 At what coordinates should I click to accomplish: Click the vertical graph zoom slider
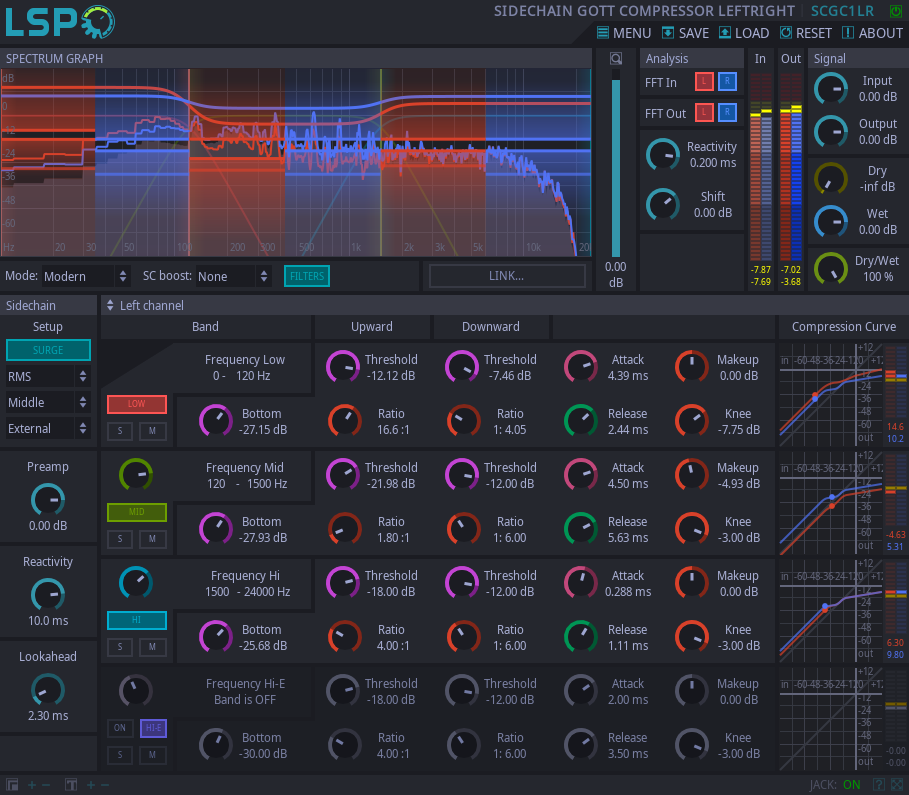(x=616, y=164)
